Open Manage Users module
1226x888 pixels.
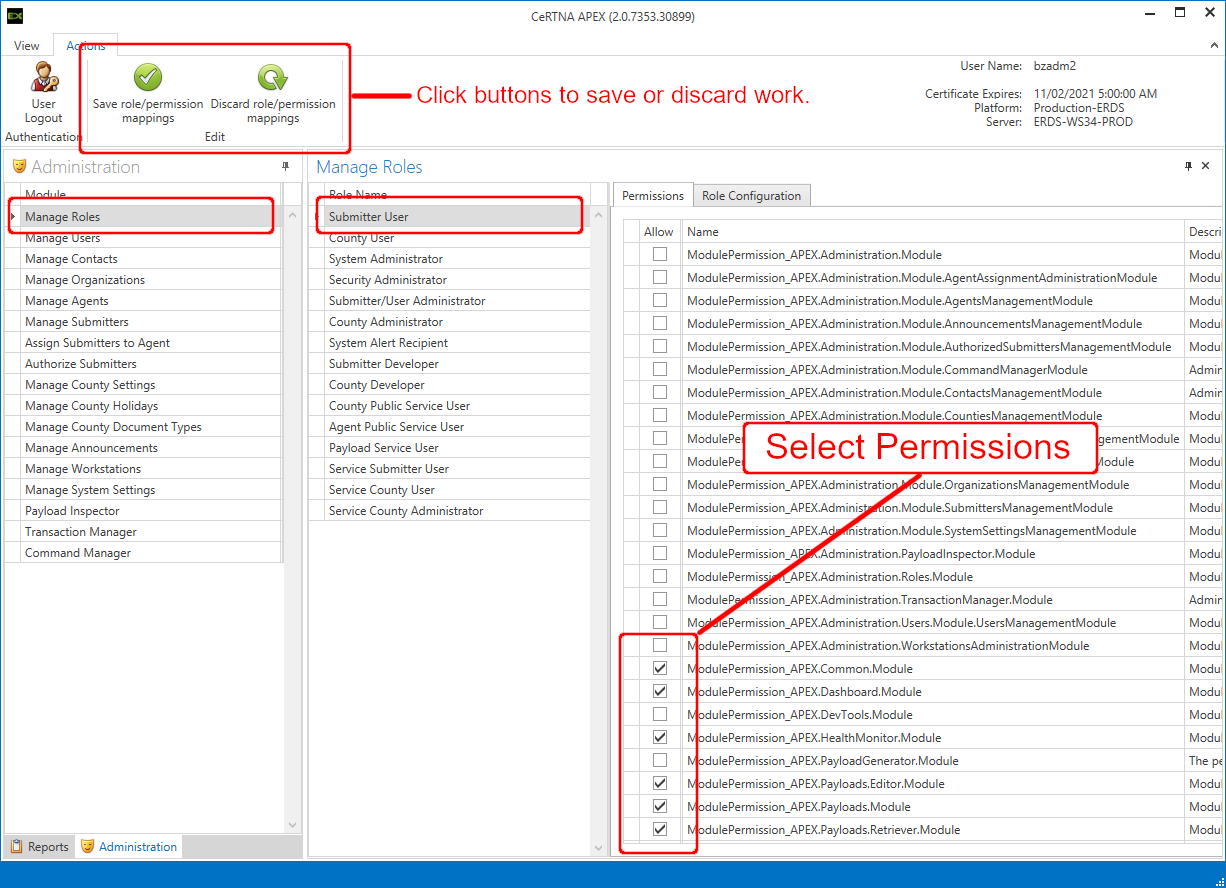pos(62,238)
